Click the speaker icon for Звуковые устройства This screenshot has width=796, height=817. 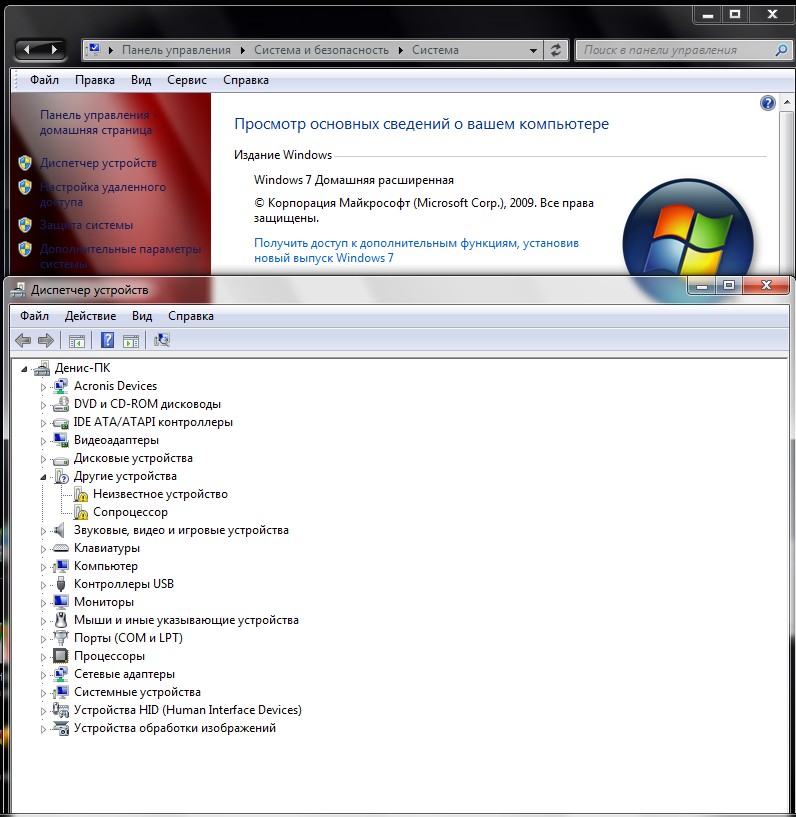(60, 530)
